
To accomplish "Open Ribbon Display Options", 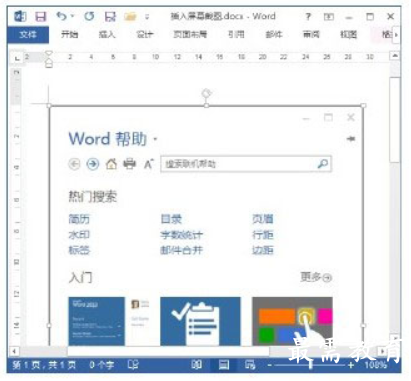I will pos(329,16).
